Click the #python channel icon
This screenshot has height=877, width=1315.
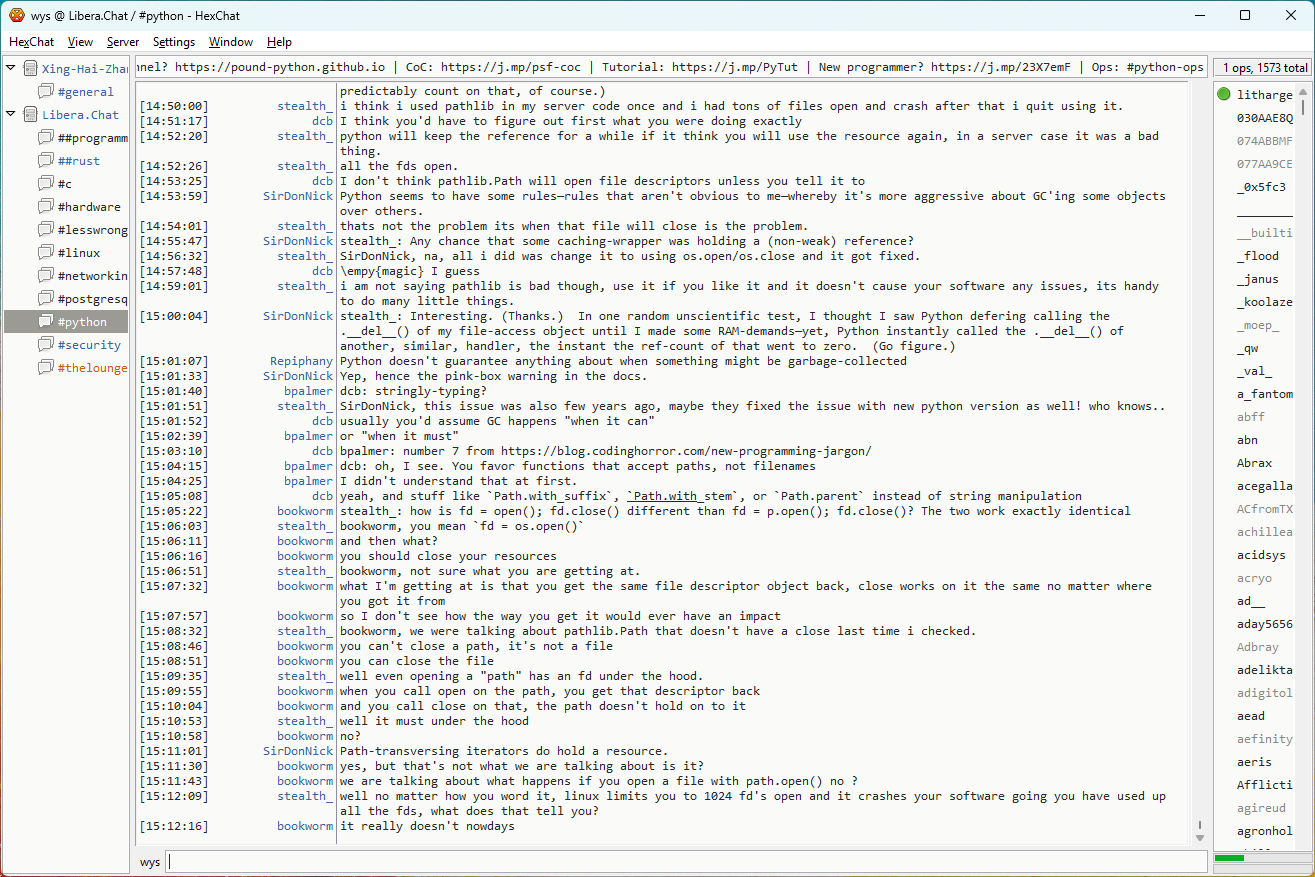click(46, 322)
